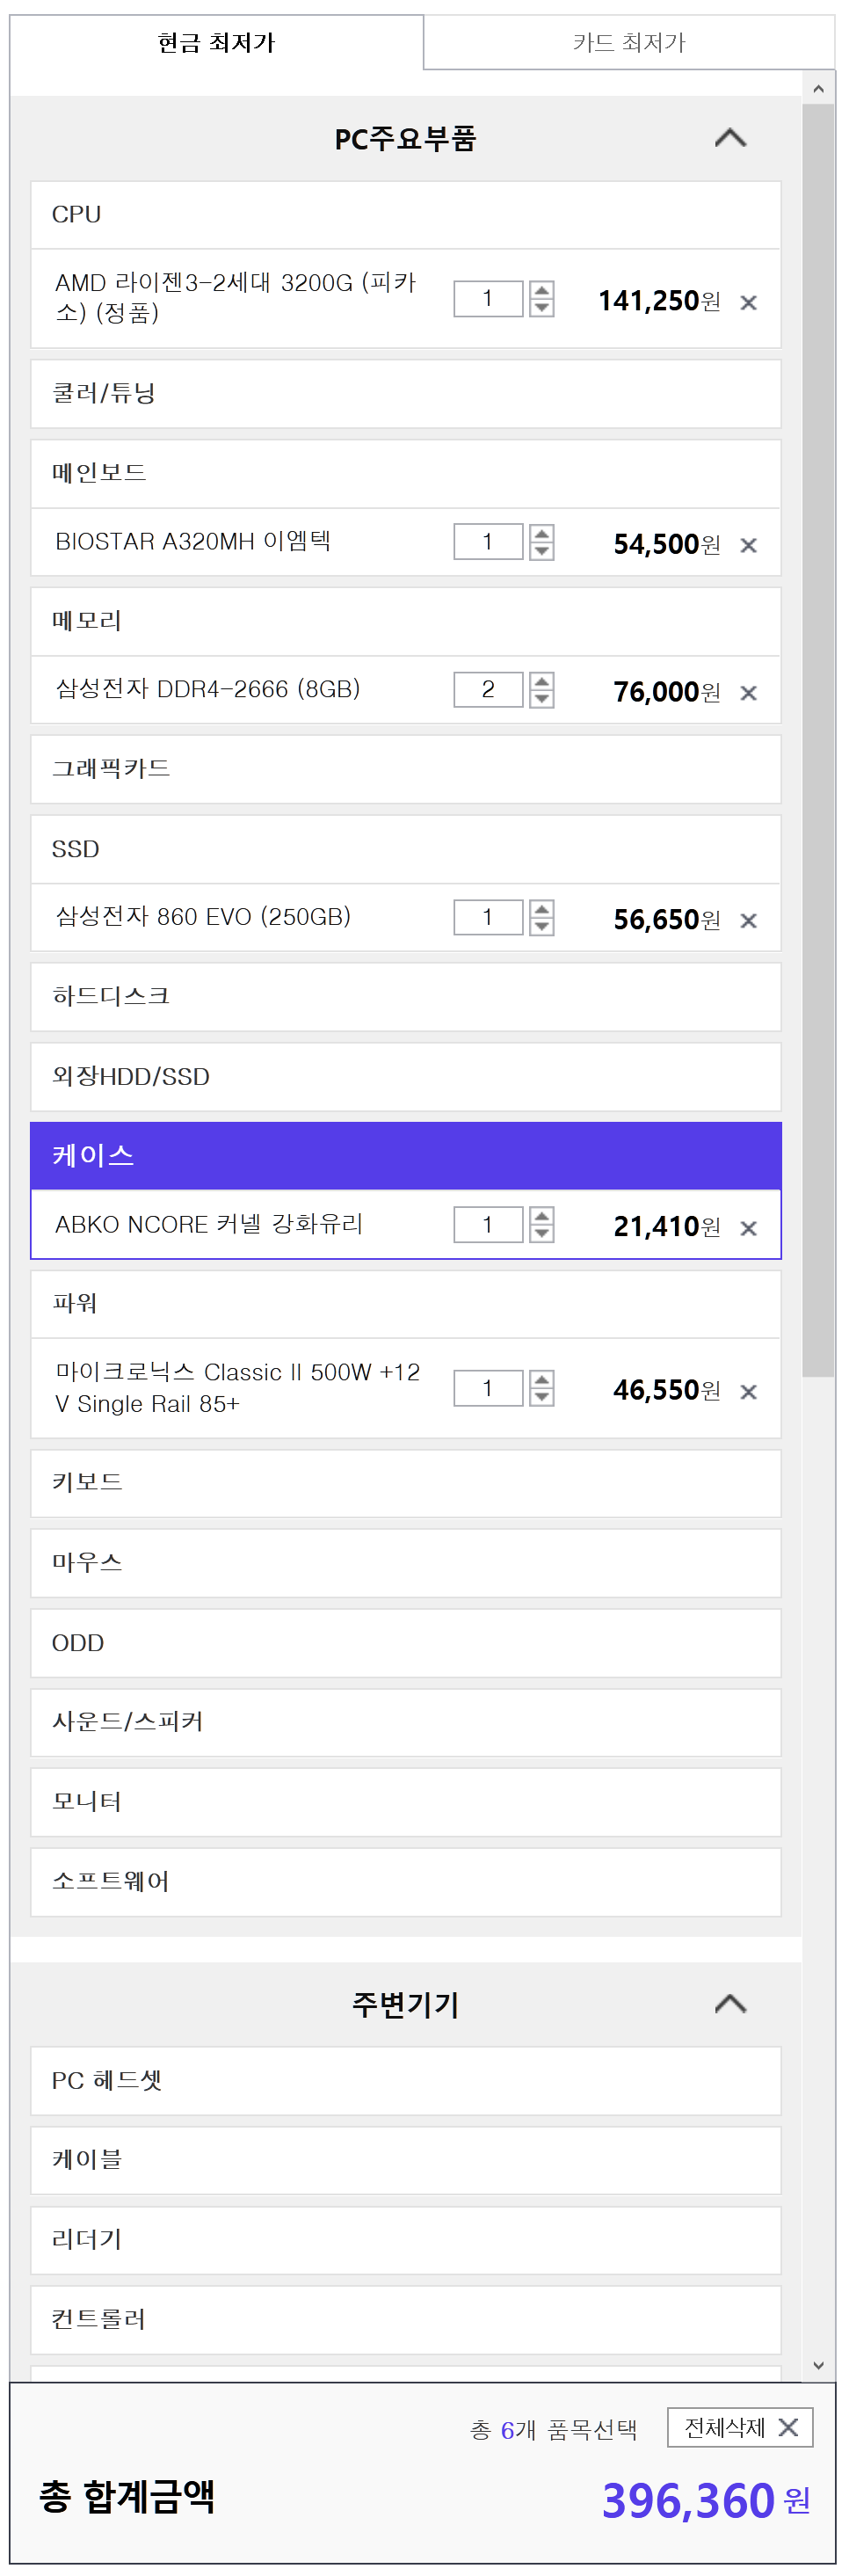Select the 하드디스크 category row
Screen dimensions: 849x2576
(x=405, y=997)
